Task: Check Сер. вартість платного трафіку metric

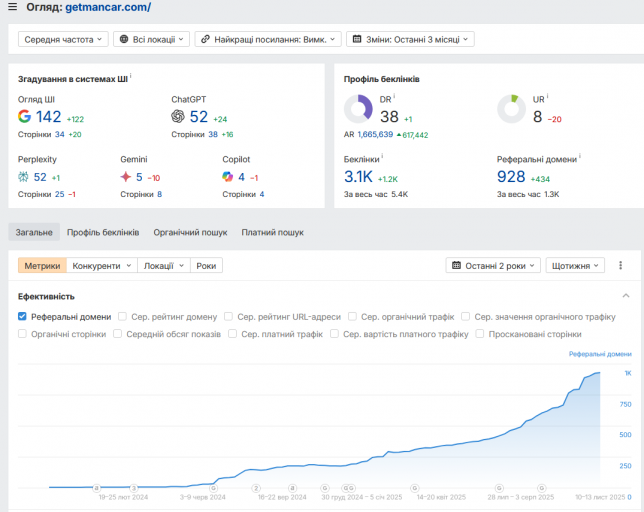Action: coord(334,333)
